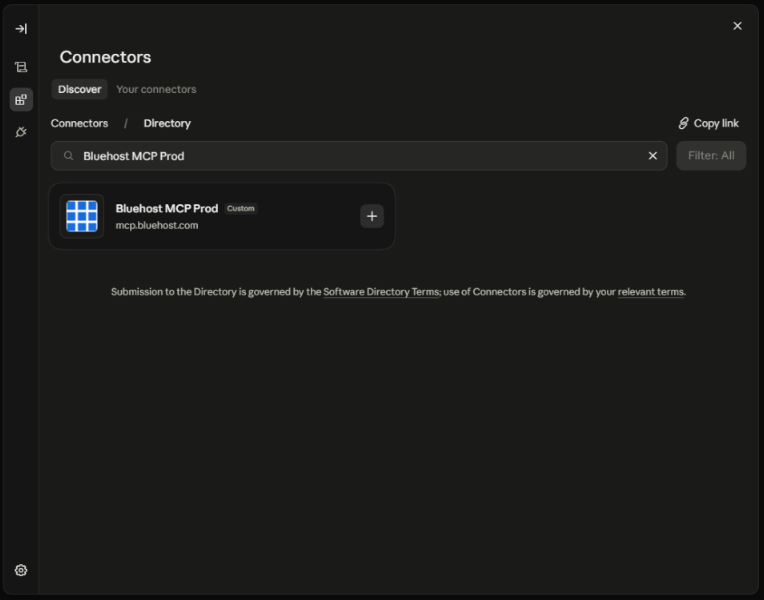Open the Bluehost MCP Prod card title
764x600 pixels.
167,209
